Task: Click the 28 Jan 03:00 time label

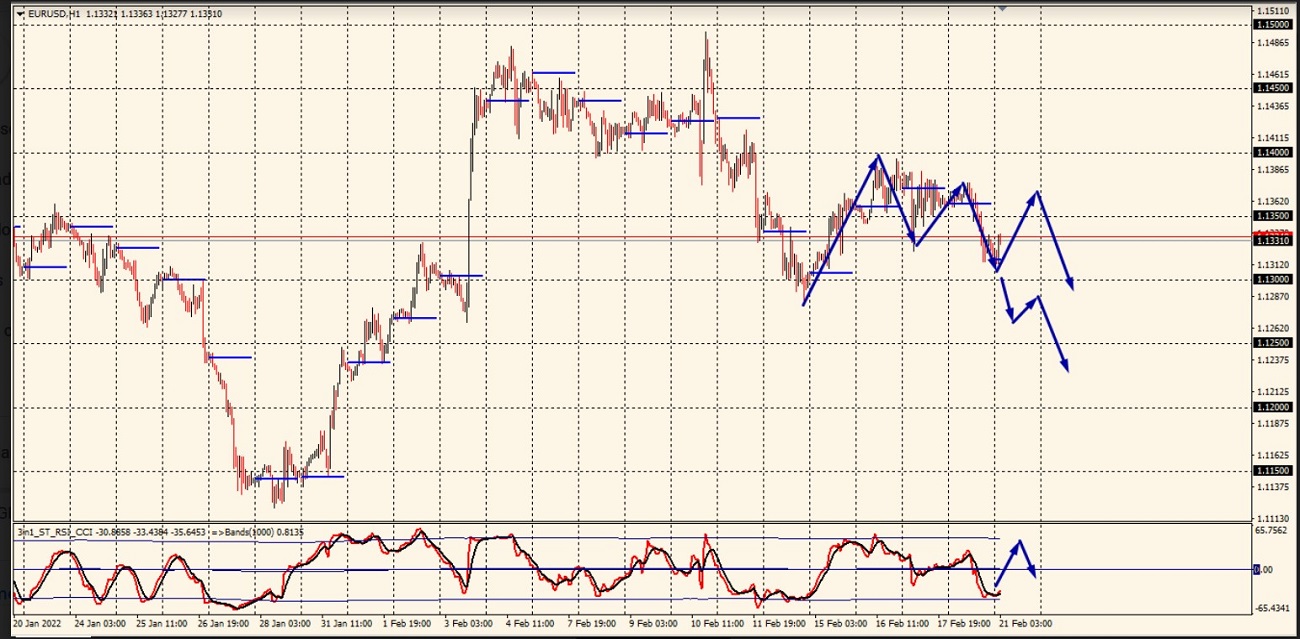Action: 284,623
